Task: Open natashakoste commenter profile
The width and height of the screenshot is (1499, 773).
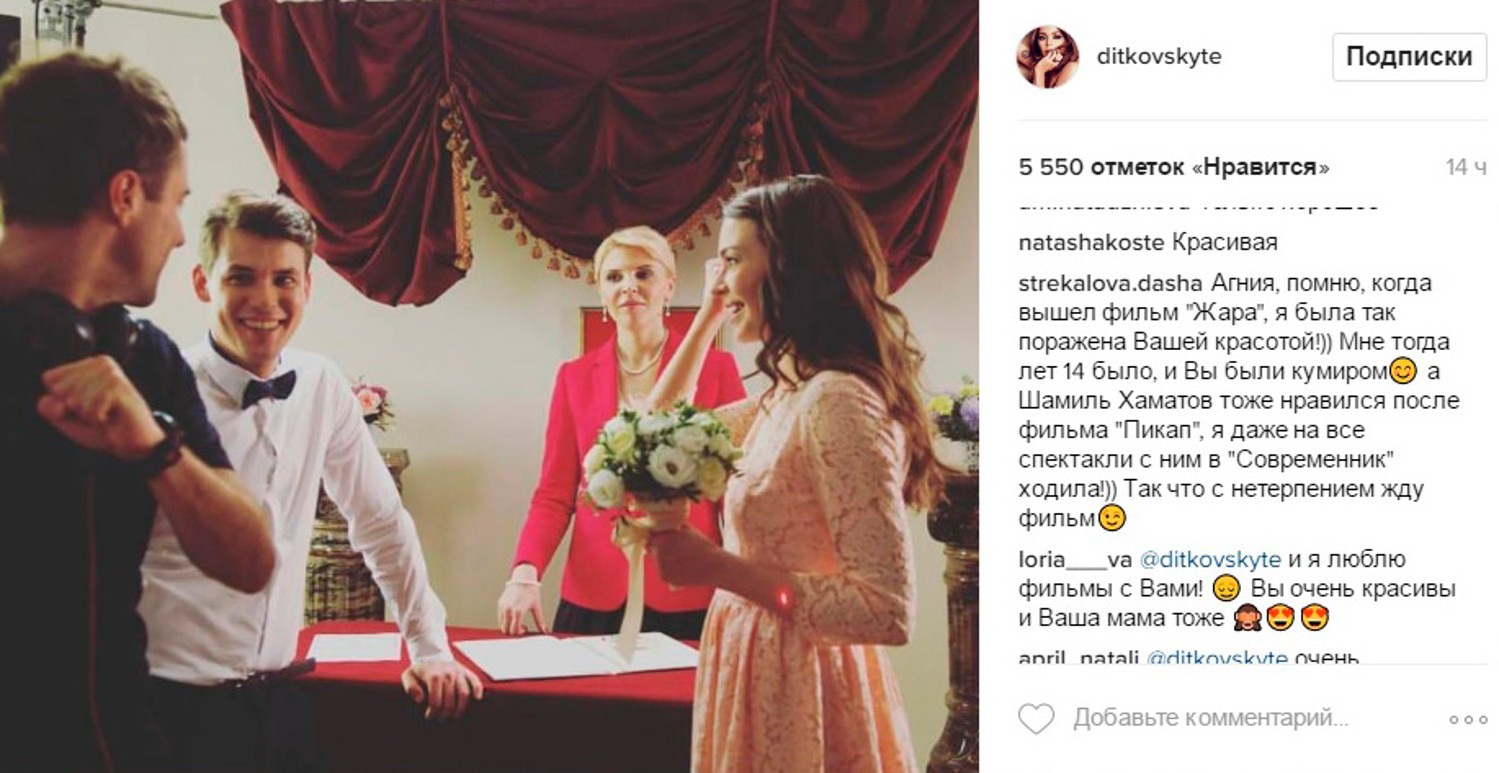Action: tap(1091, 243)
